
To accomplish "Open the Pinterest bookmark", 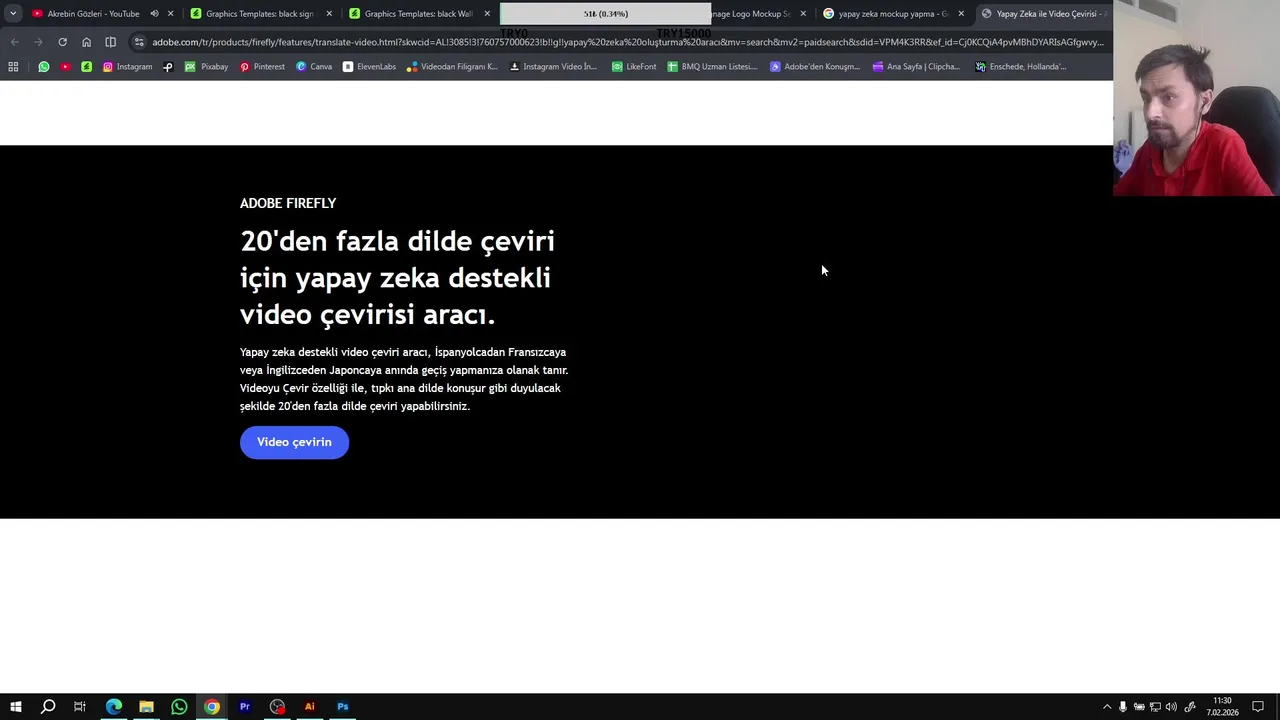I will coord(262,67).
